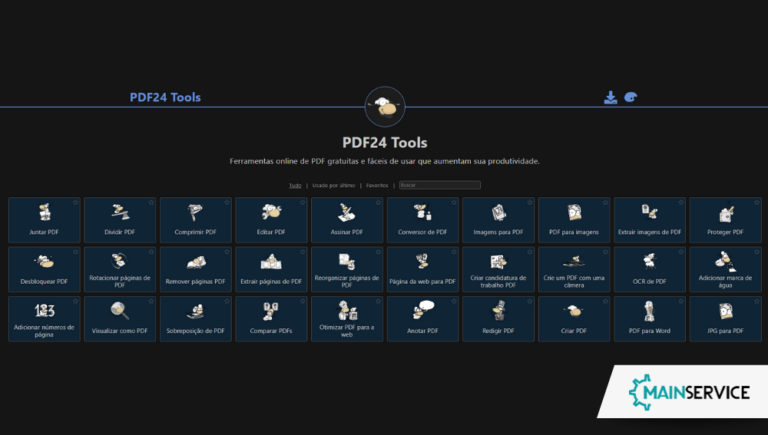Screen dimensions: 768x435
Task: Select Página da web para PDF tool
Action: pos(423,269)
